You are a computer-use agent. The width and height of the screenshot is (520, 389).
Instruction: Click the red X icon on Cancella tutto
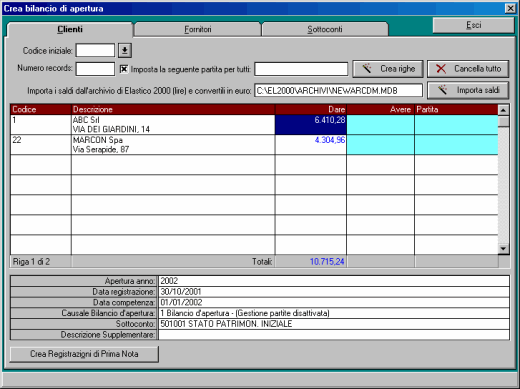[x=441, y=69]
